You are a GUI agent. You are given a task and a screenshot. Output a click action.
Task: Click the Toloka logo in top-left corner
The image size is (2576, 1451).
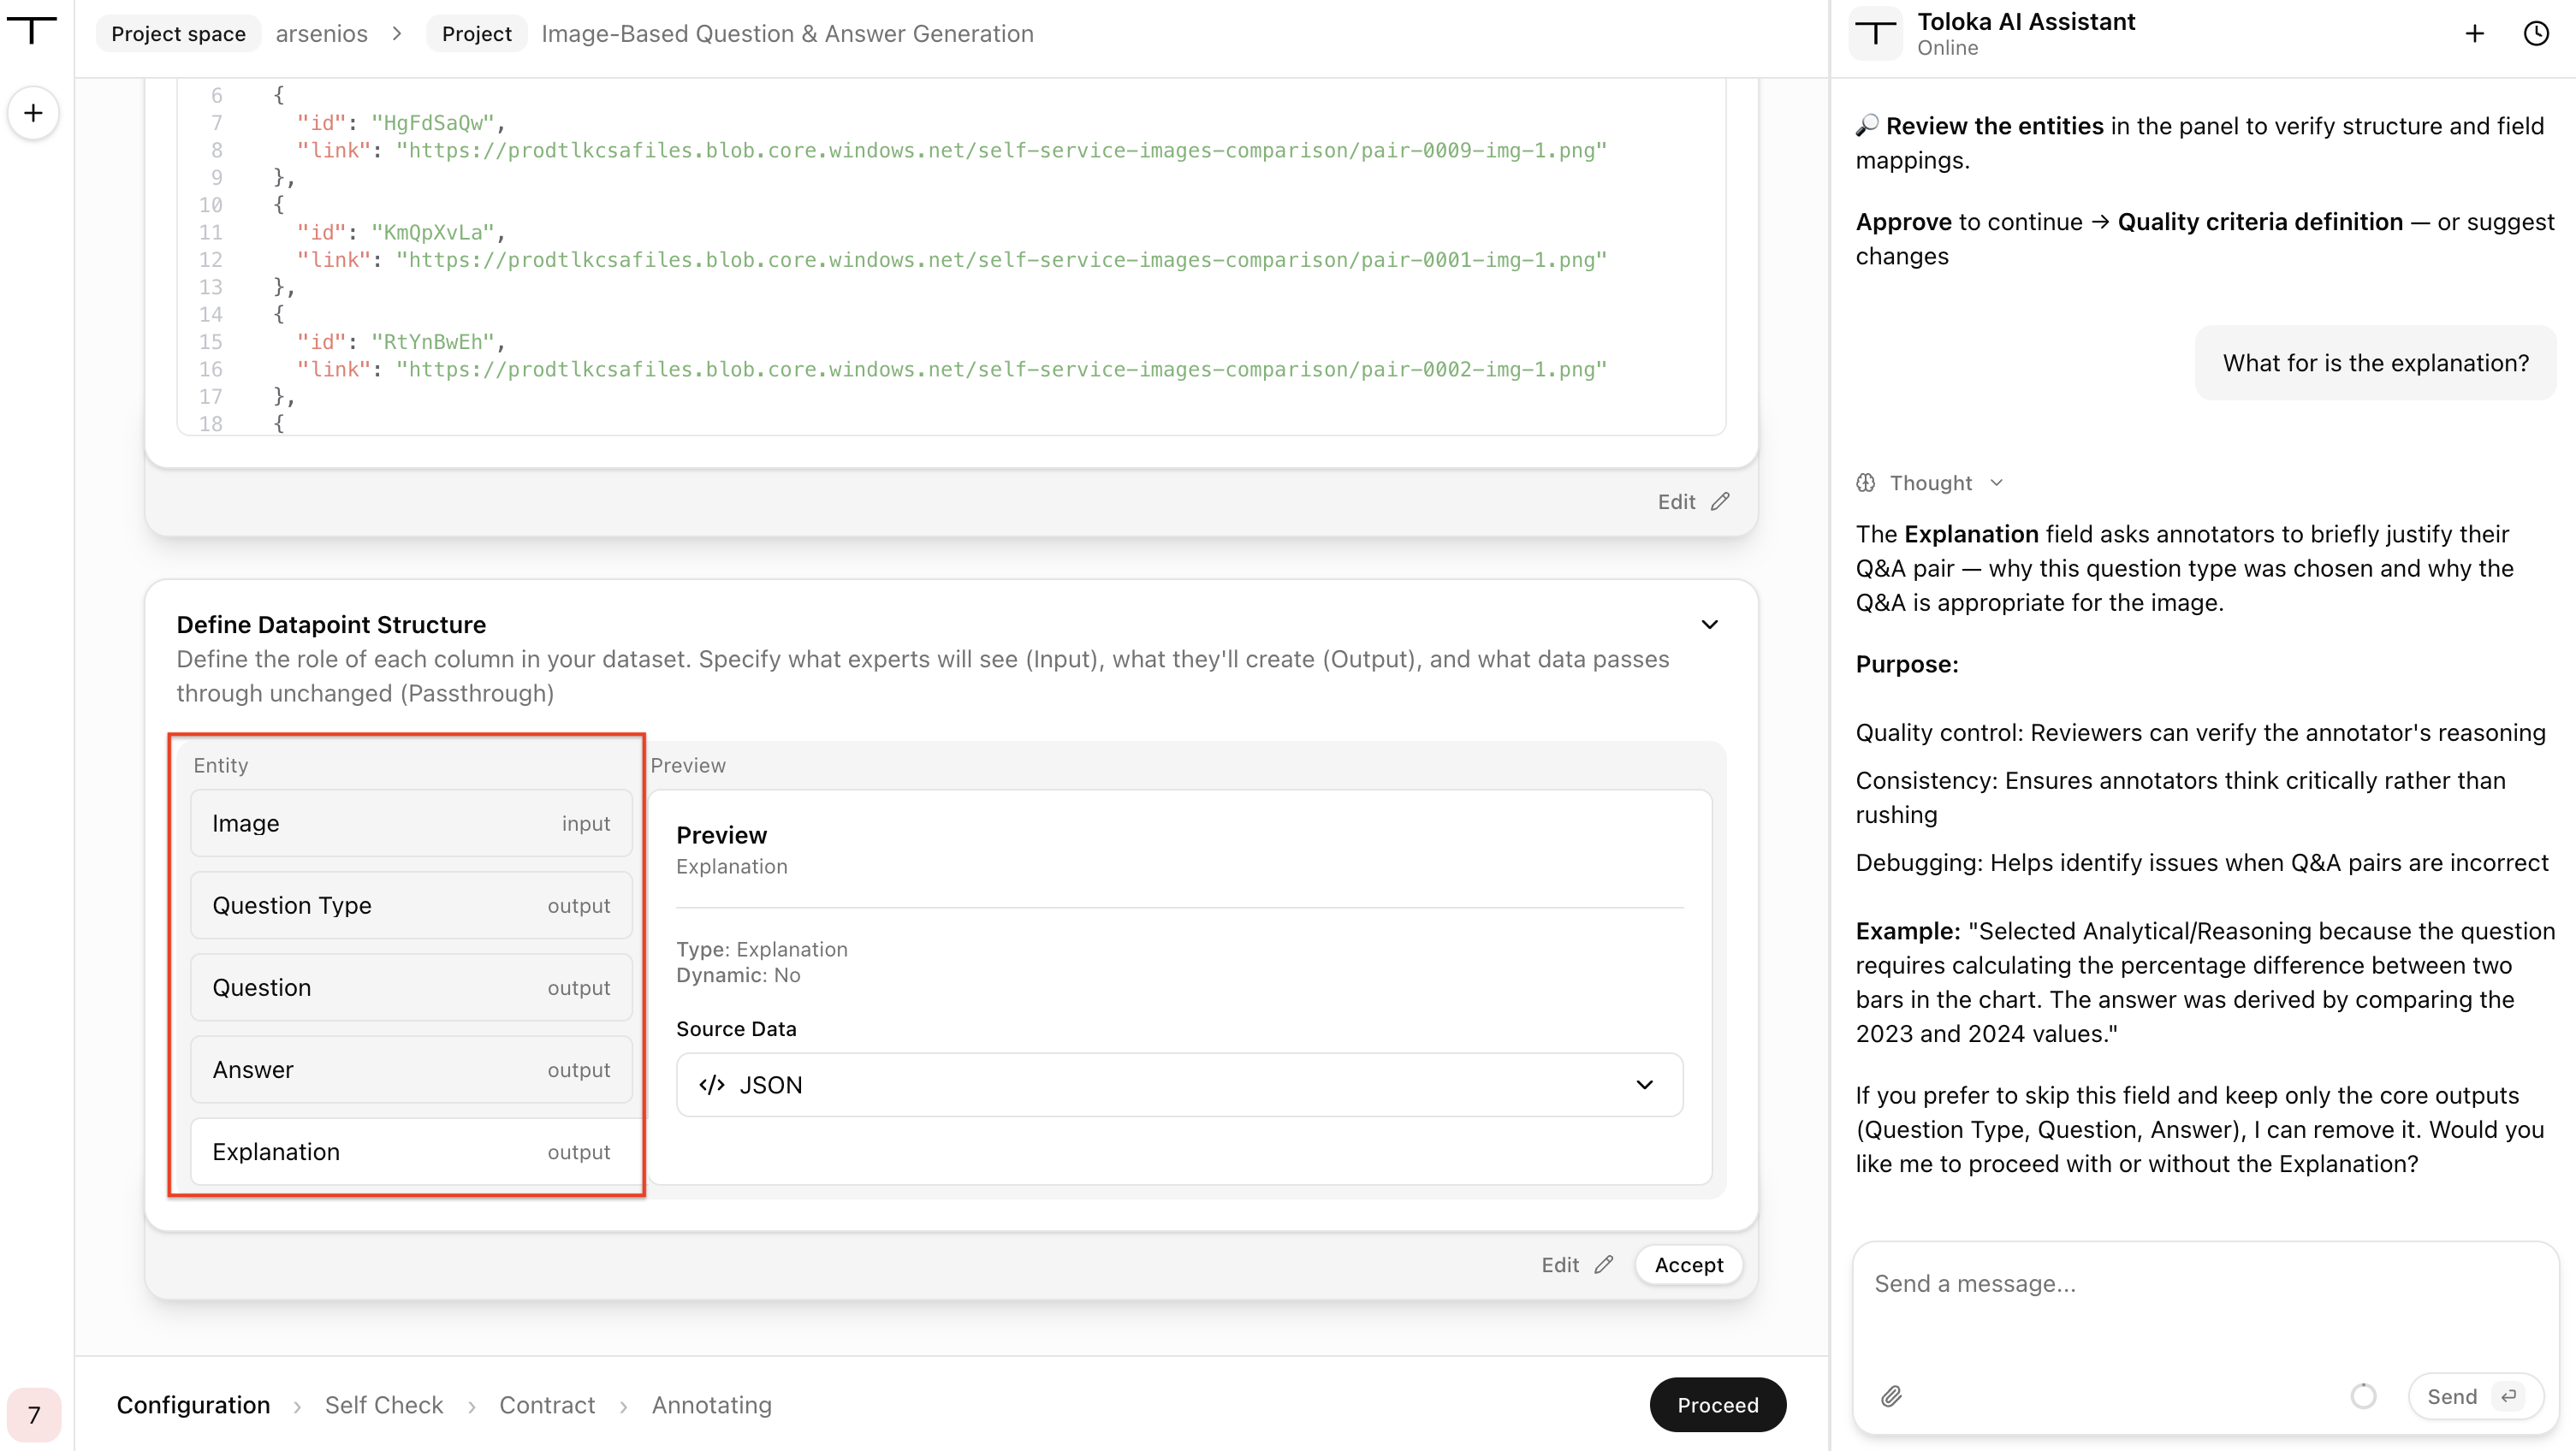(x=33, y=31)
